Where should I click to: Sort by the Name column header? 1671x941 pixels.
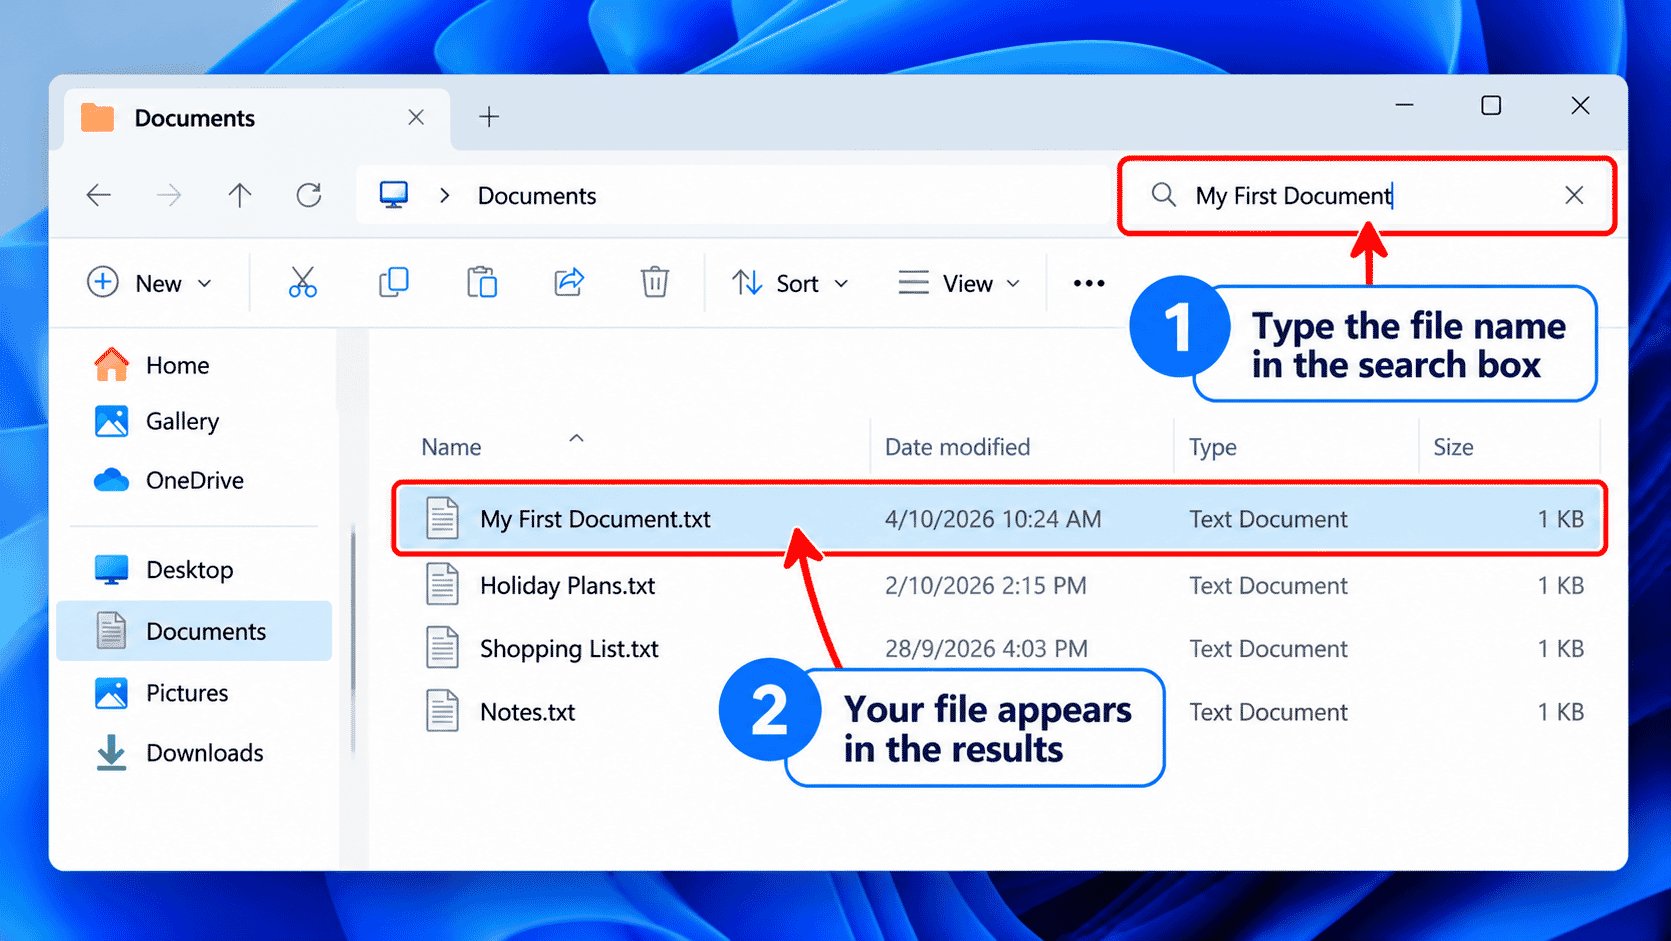[x=451, y=447]
